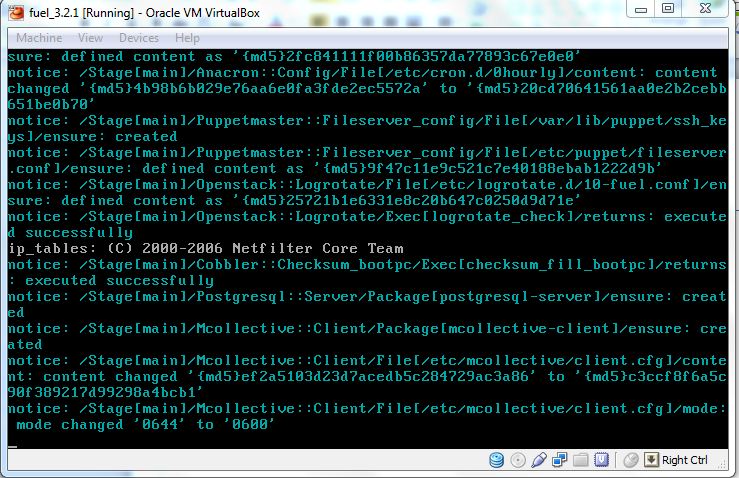Click the Right Ctrl host key label
This screenshot has width=739, height=478.
(x=684, y=460)
